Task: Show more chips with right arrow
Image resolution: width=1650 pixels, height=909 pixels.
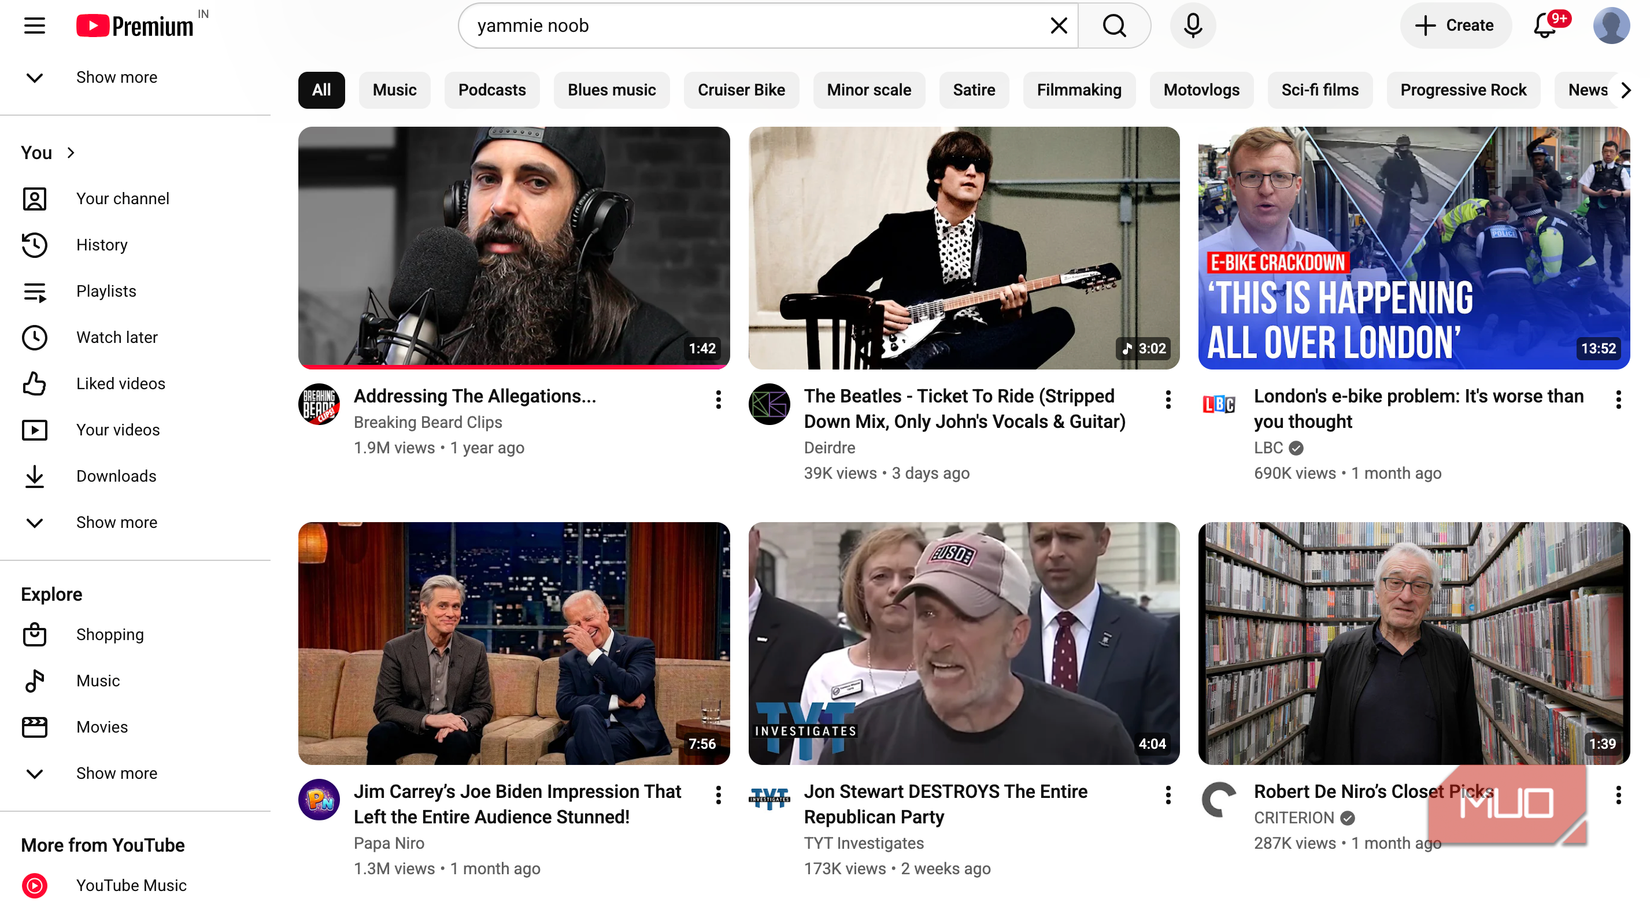Action: (1625, 90)
